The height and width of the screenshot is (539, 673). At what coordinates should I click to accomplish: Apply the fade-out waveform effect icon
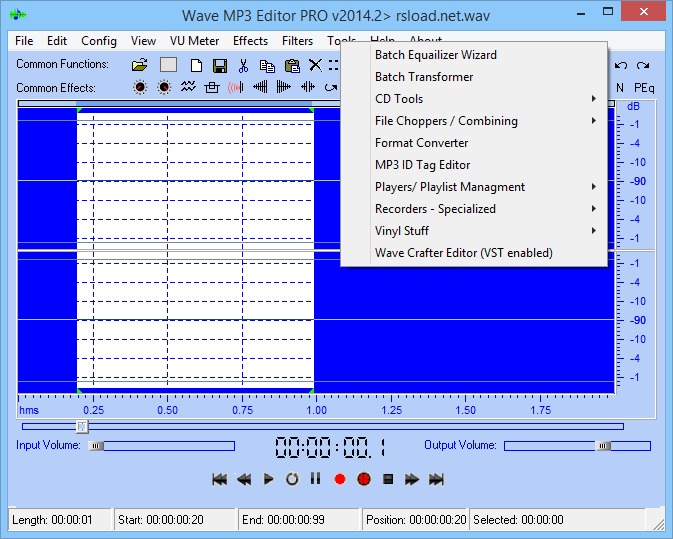tap(283, 87)
